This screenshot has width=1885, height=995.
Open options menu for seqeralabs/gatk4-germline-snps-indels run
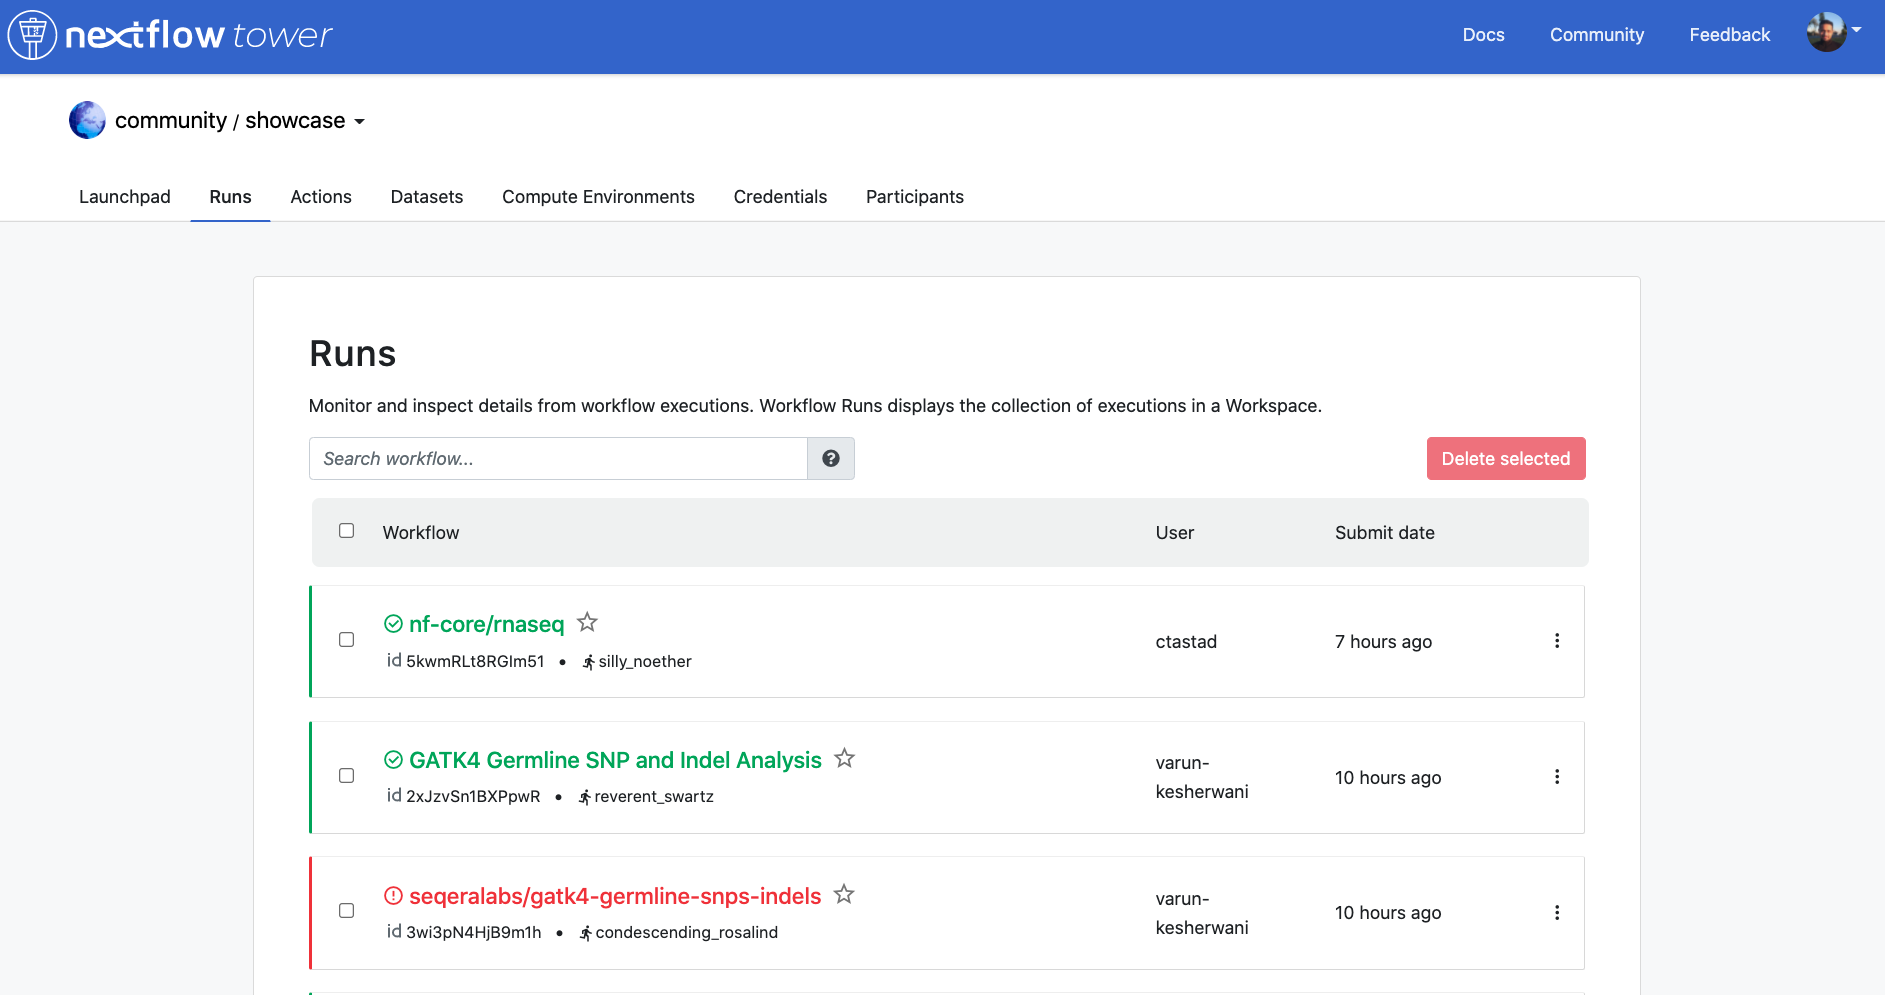[x=1557, y=913]
